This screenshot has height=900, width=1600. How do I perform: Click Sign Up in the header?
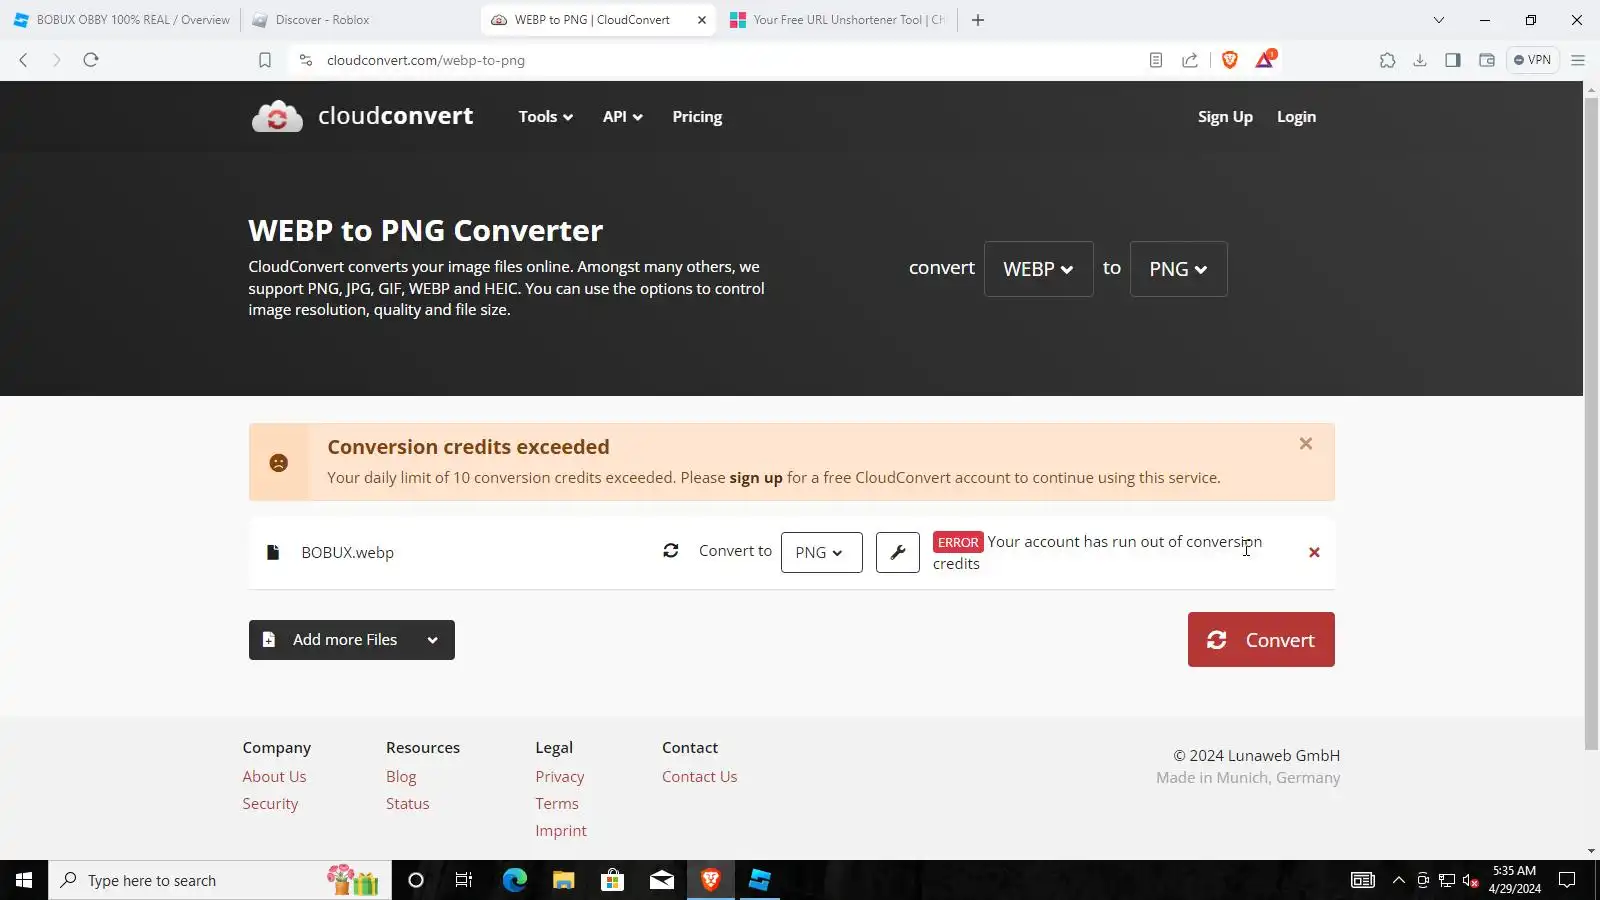(1225, 117)
